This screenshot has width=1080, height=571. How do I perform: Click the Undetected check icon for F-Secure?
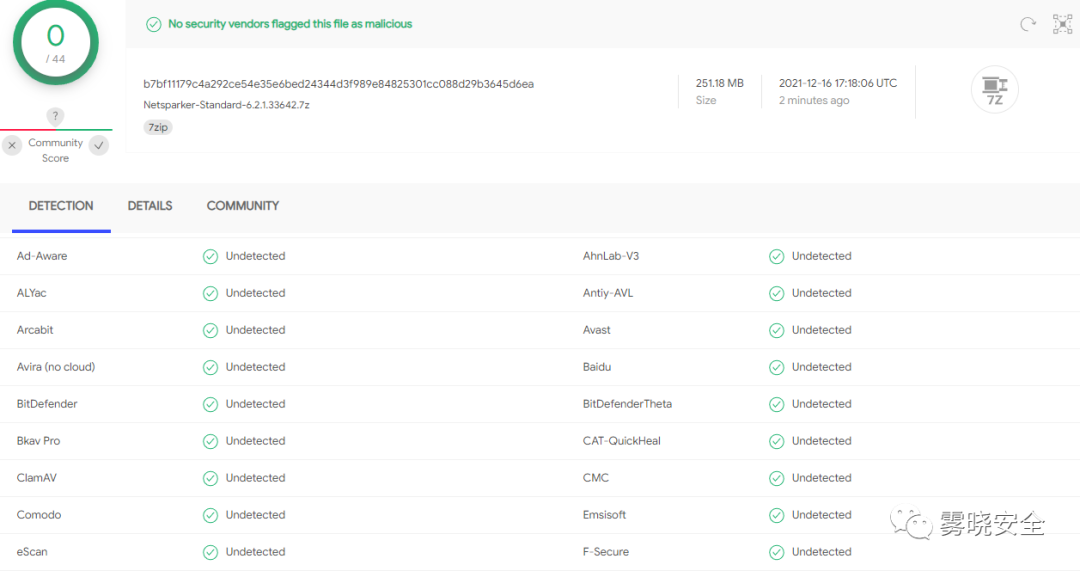[776, 552]
